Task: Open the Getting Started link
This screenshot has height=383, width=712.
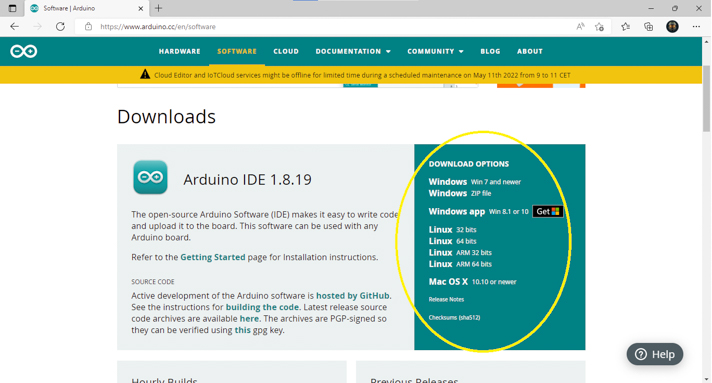Action: pyautogui.click(x=213, y=257)
